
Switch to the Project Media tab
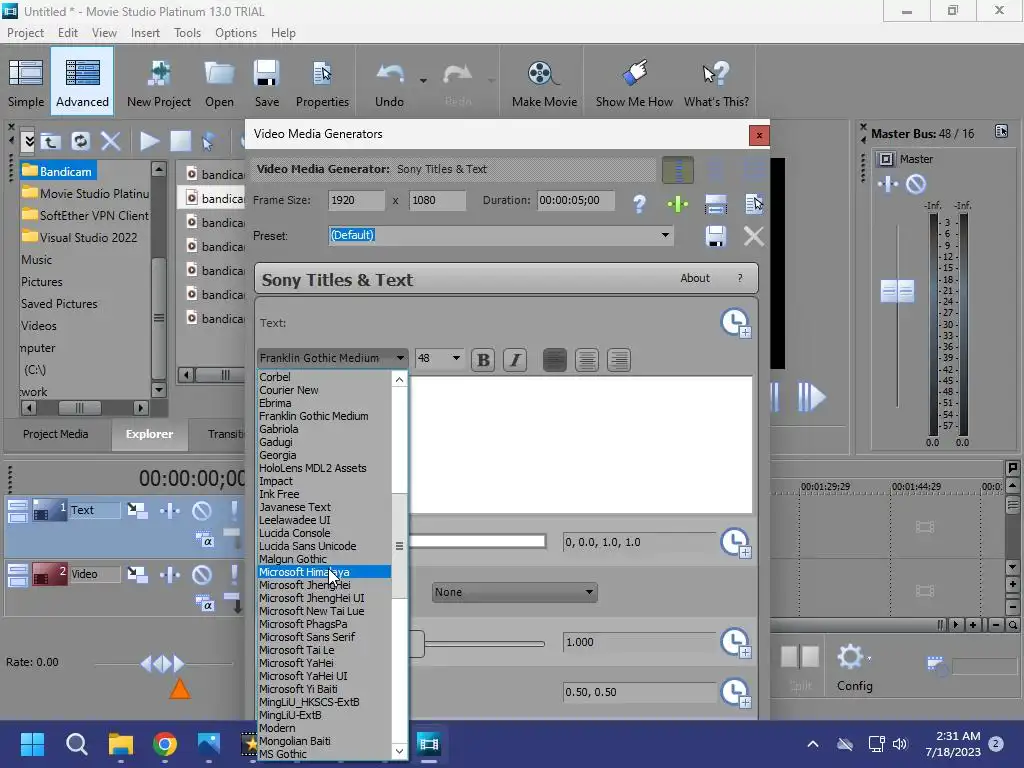56,434
